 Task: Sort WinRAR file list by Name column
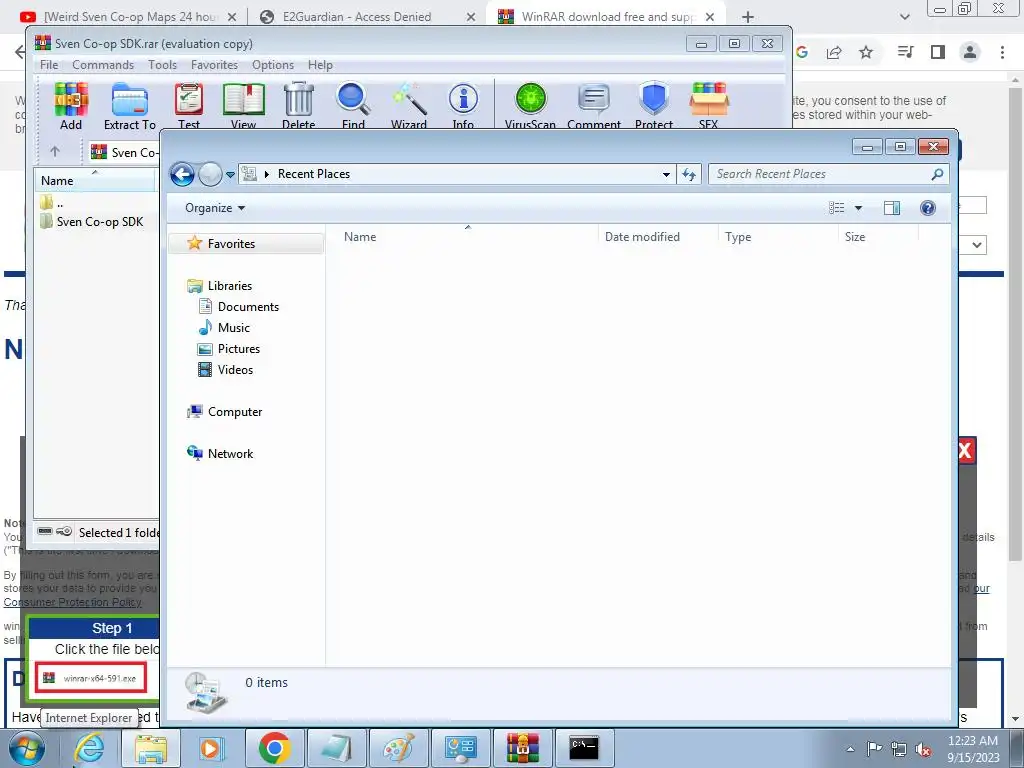(95, 180)
